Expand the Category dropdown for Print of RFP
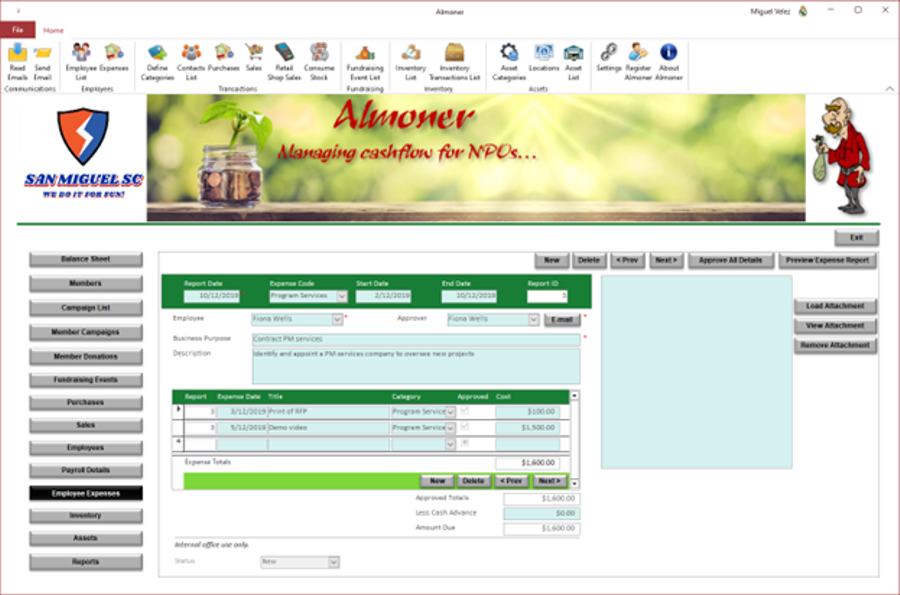The image size is (900, 595). tap(451, 412)
